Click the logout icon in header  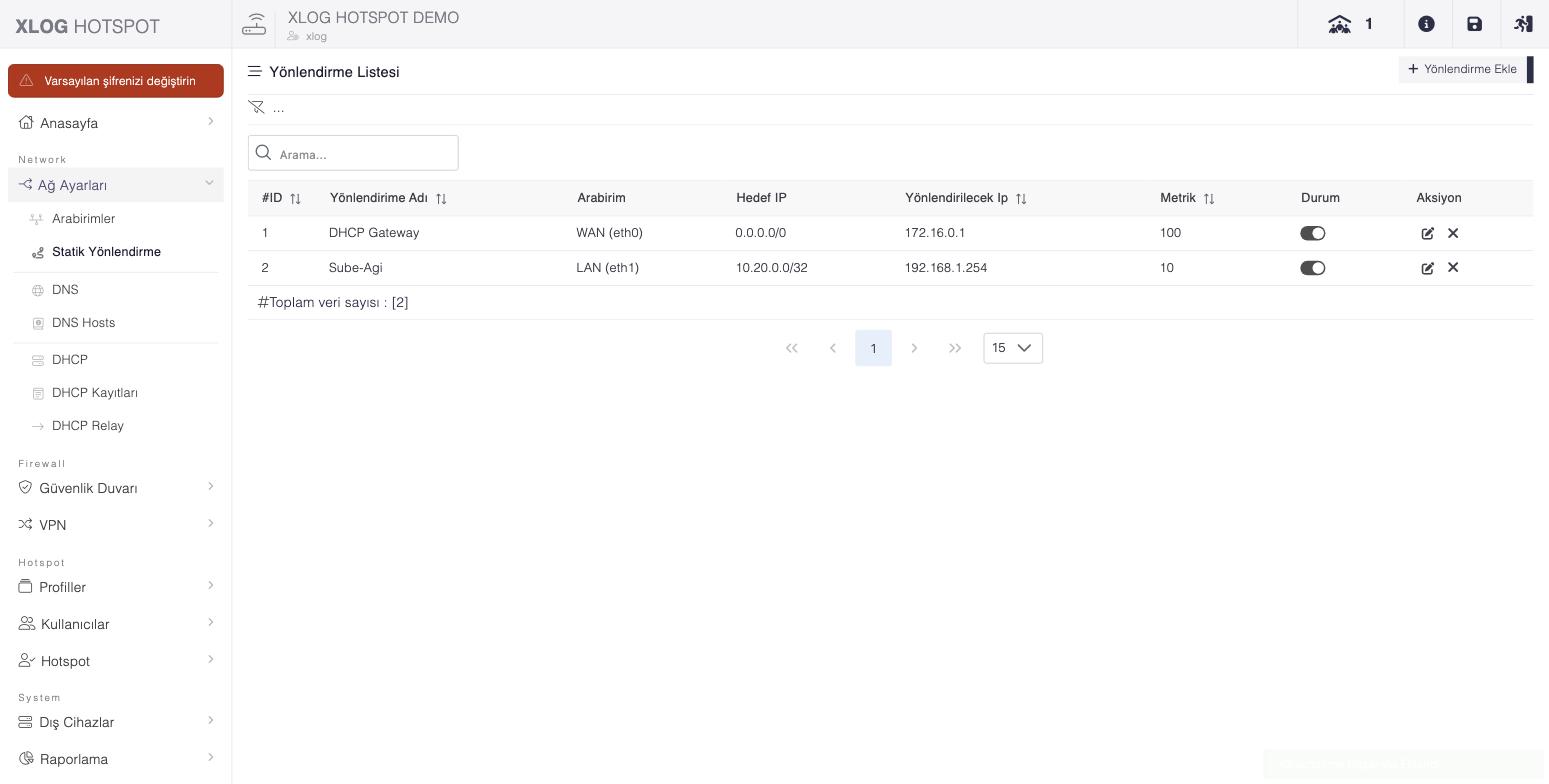[x=1523, y=24]
